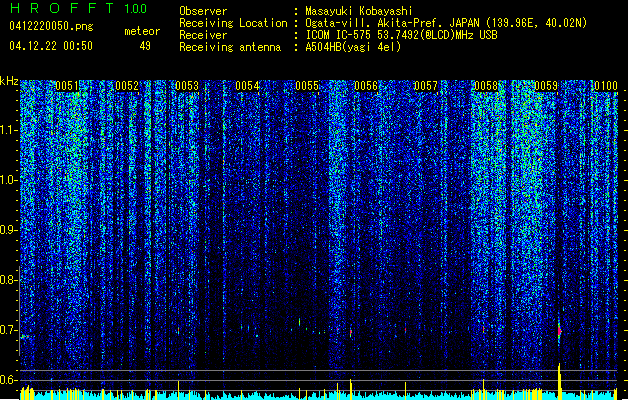Click time marker 0055

[x=307, y=86]
